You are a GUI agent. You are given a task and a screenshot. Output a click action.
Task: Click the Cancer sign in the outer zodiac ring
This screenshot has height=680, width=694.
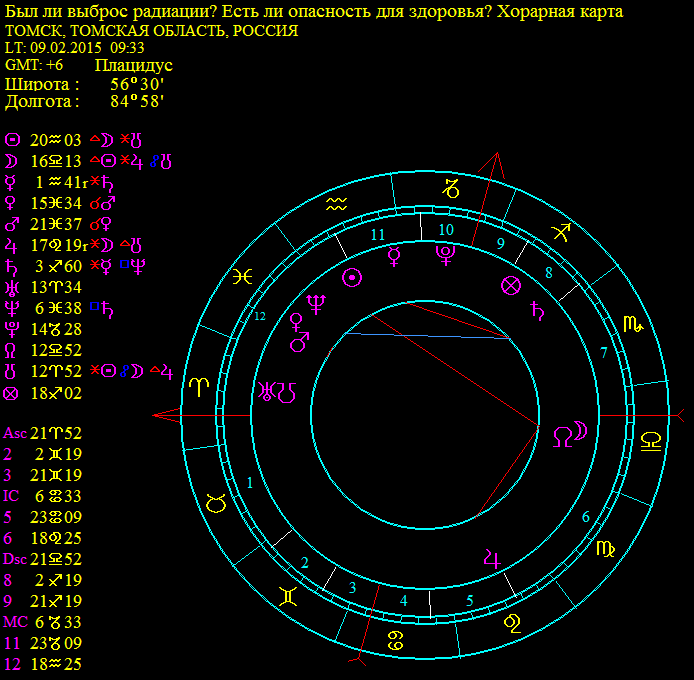coord(396,640)
